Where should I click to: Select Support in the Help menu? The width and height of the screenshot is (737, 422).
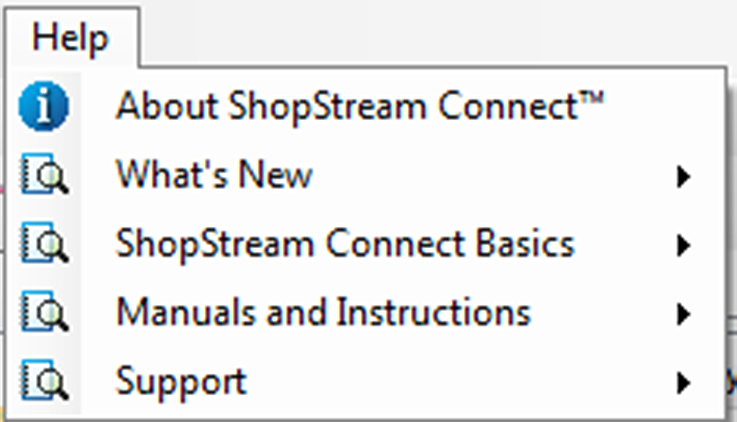coord(181,381)
